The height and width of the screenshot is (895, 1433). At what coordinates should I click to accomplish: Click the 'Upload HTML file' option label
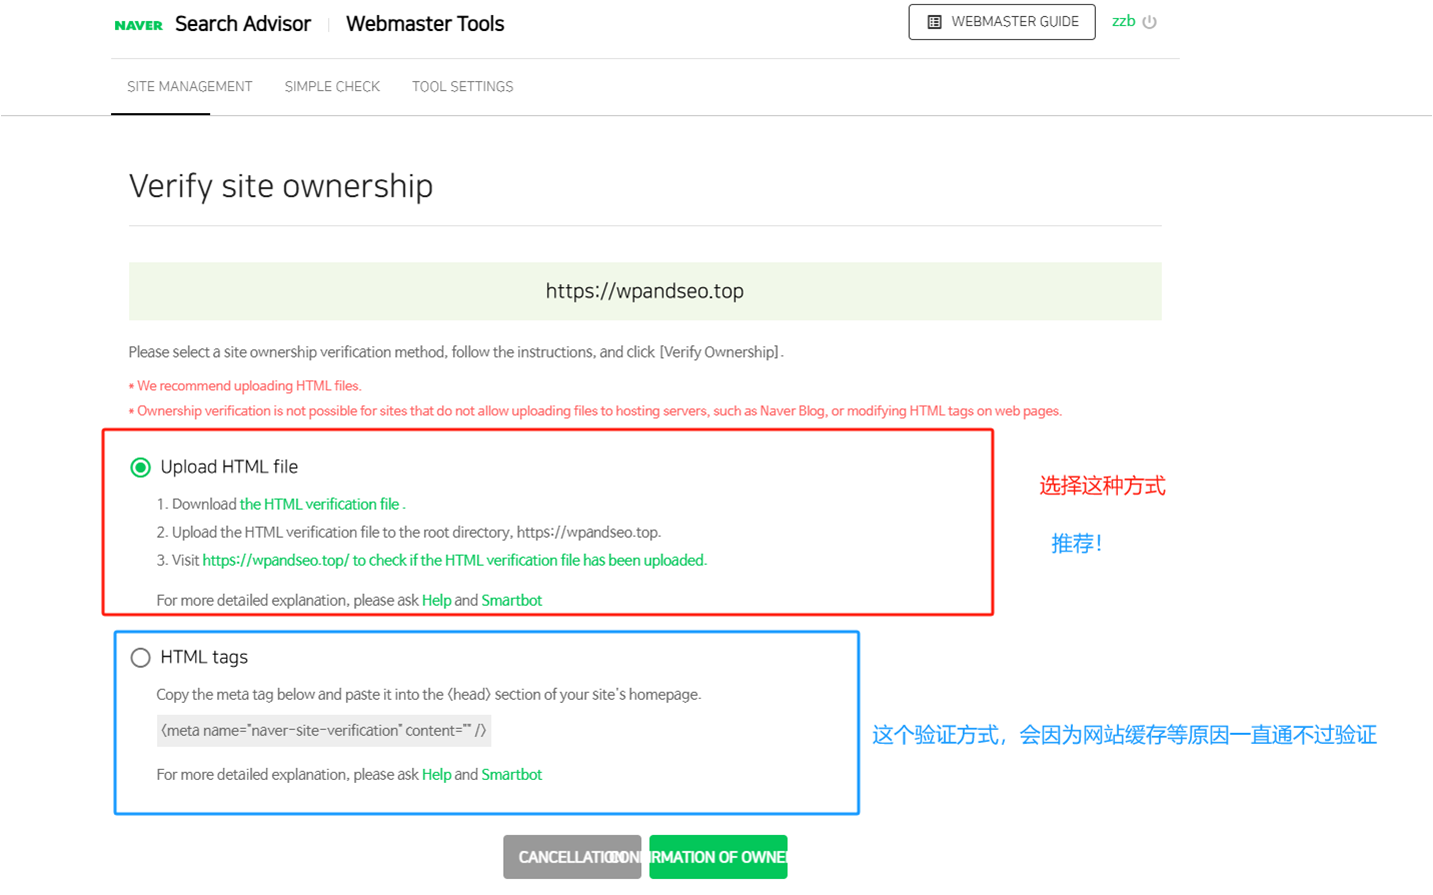[229, 467]
